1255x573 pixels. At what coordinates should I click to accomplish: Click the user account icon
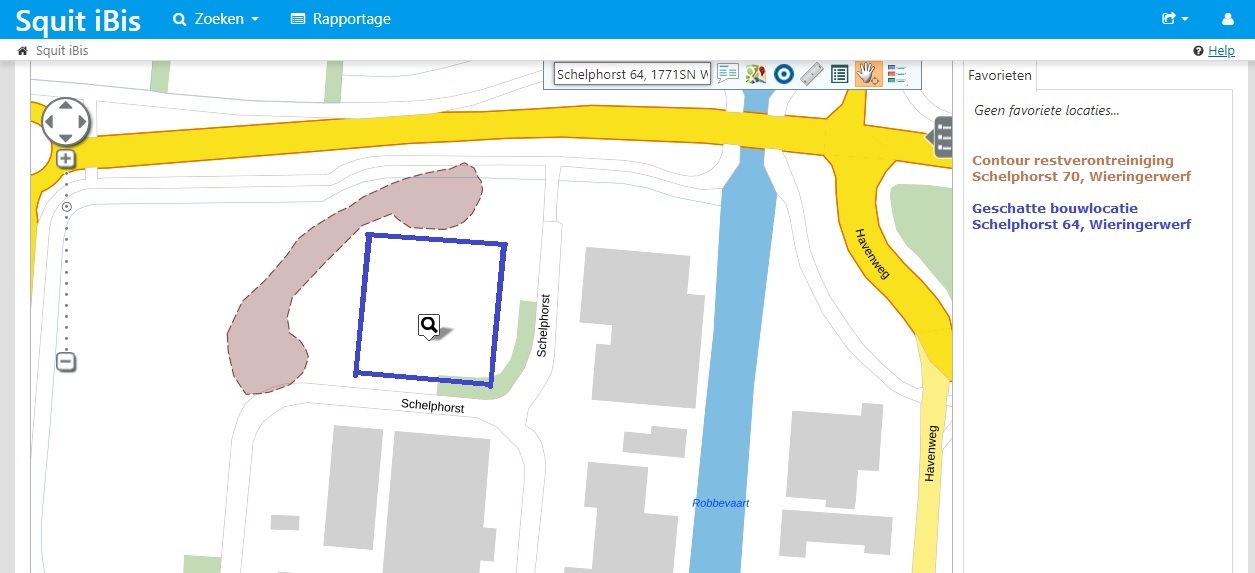[1228, 19]
